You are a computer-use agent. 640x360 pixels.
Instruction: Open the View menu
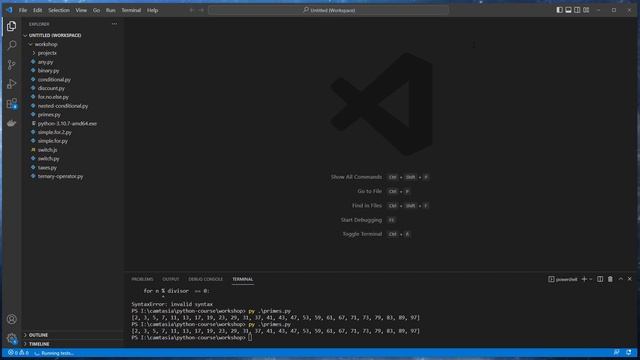81,10
